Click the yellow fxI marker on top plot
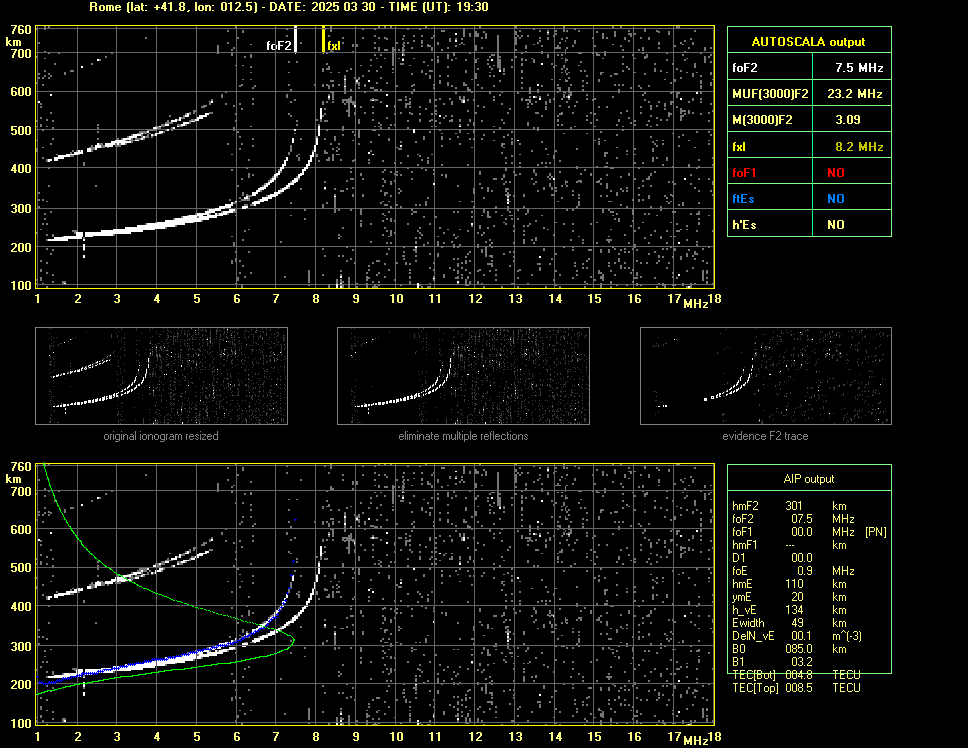The image size is (968, 748). [x=323, y=39]
